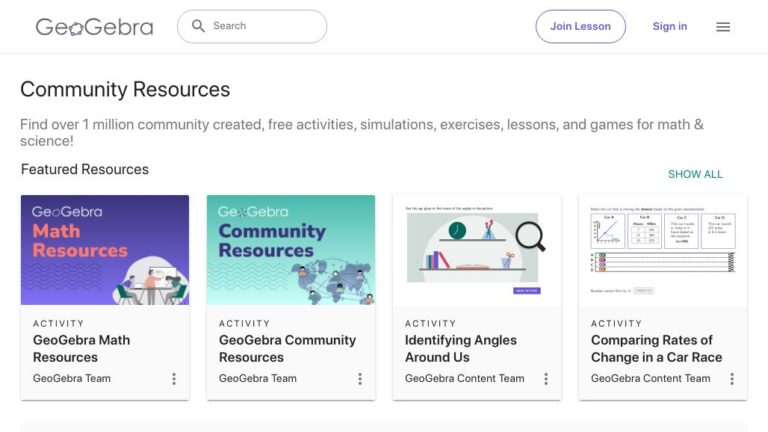Click the search magnifier icon
The height and width of the screenshot is (432, 768).
198,26
